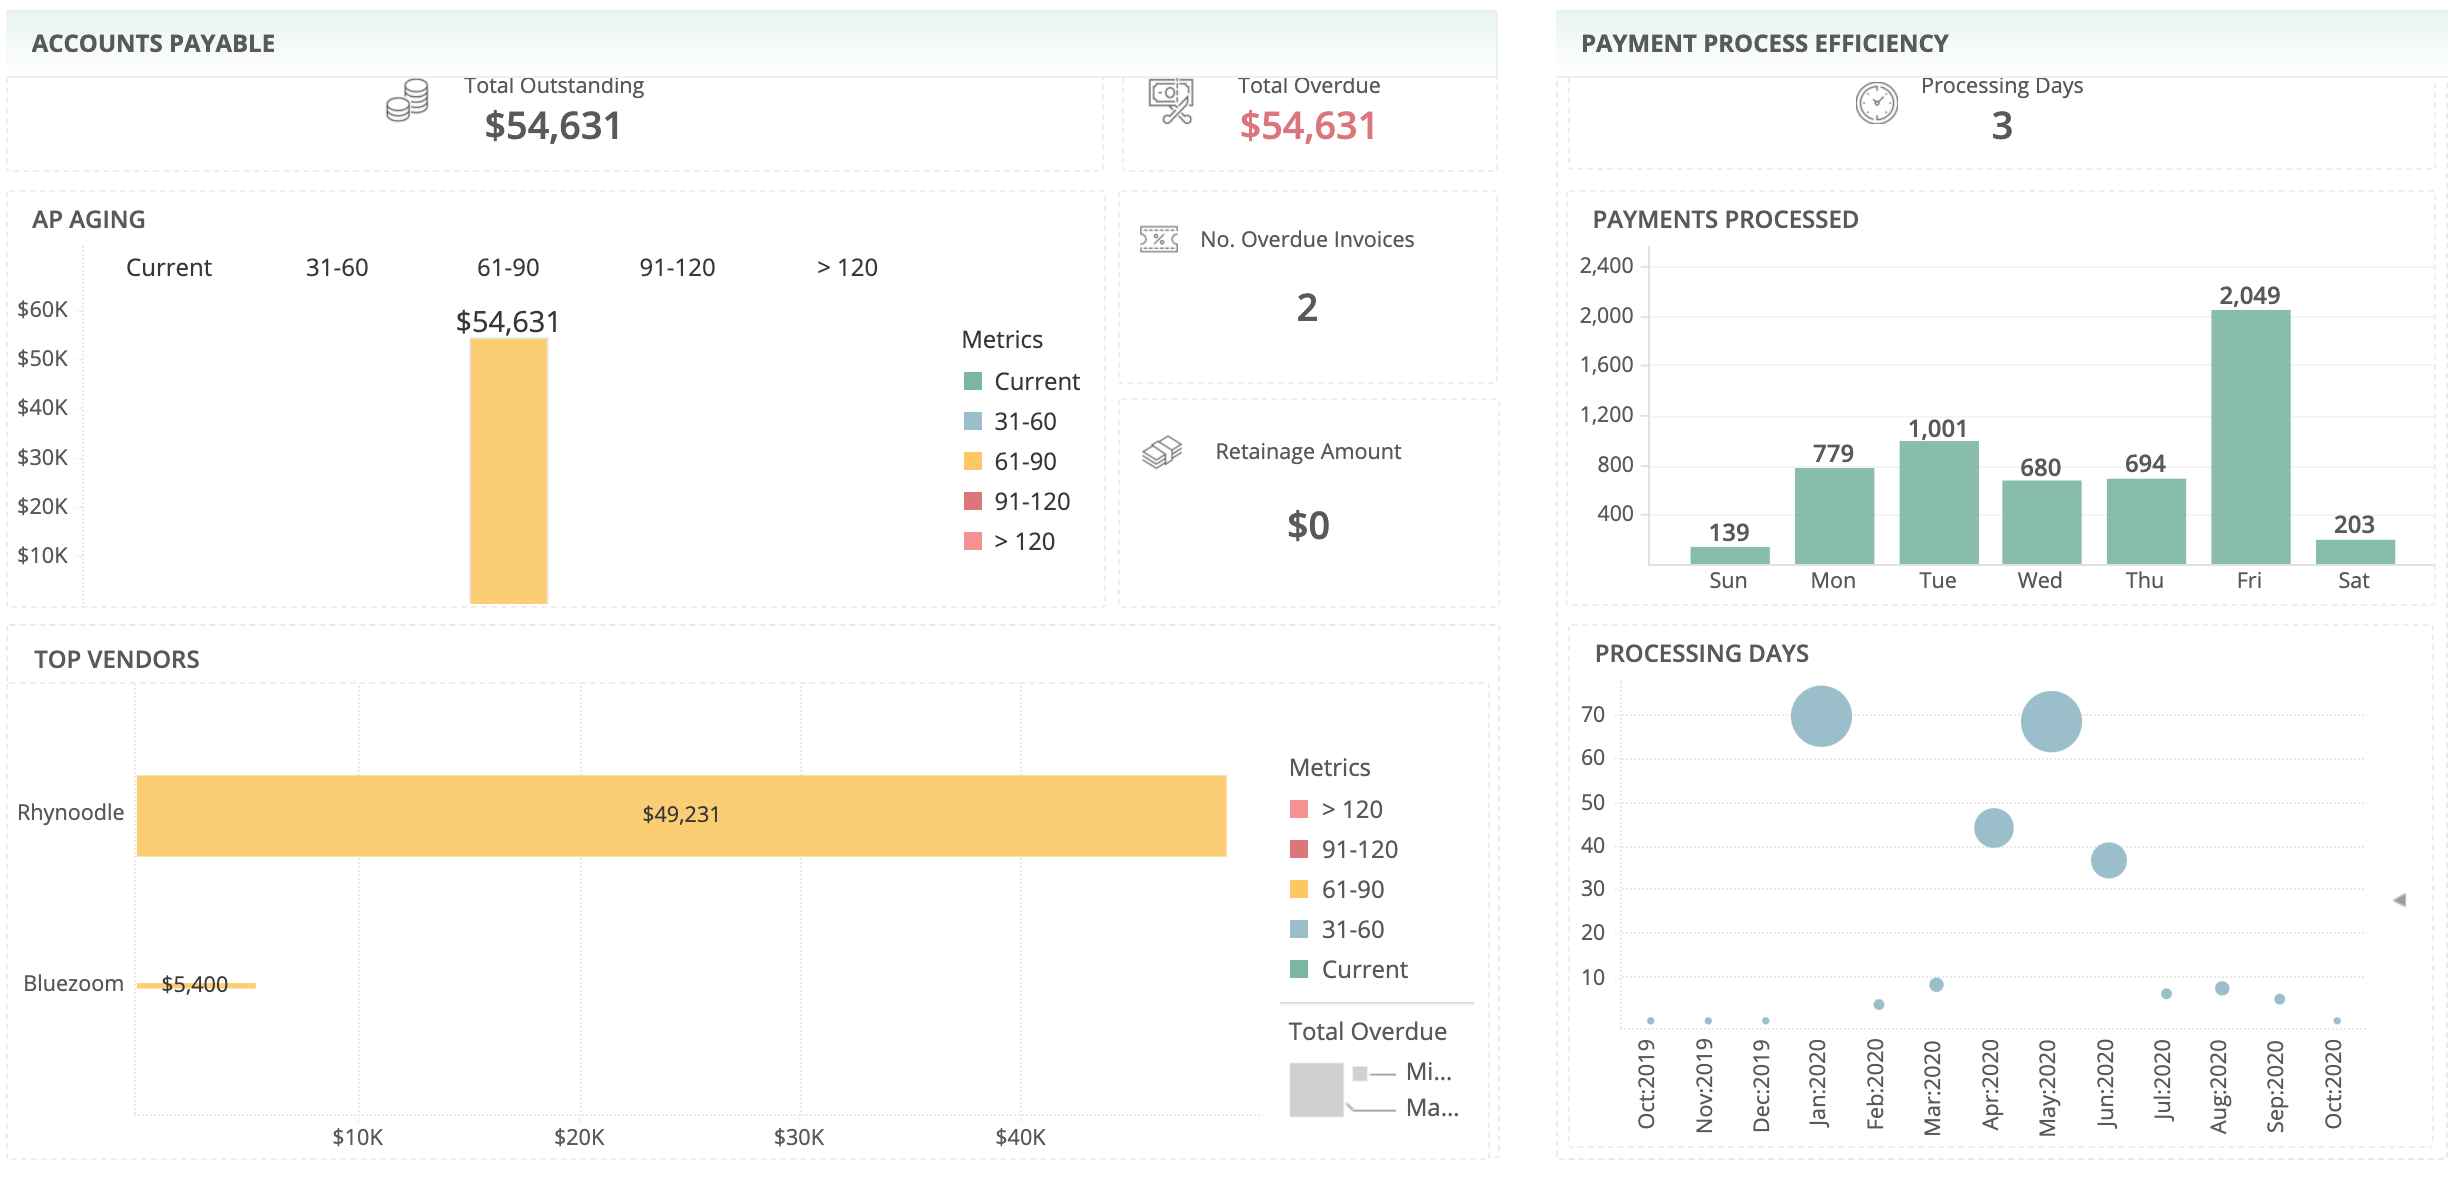Click the > 120 column header in AP Aging
Viewport: 2464px width, 1186px height.
point(847,268)
